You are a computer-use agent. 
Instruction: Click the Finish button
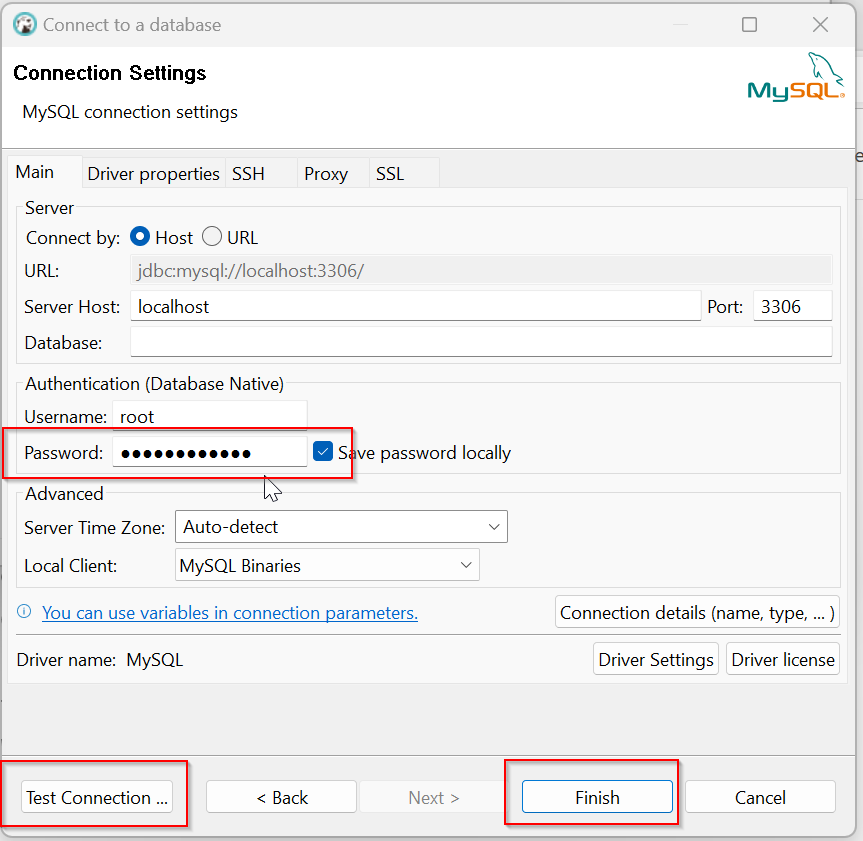click(597, 797)
